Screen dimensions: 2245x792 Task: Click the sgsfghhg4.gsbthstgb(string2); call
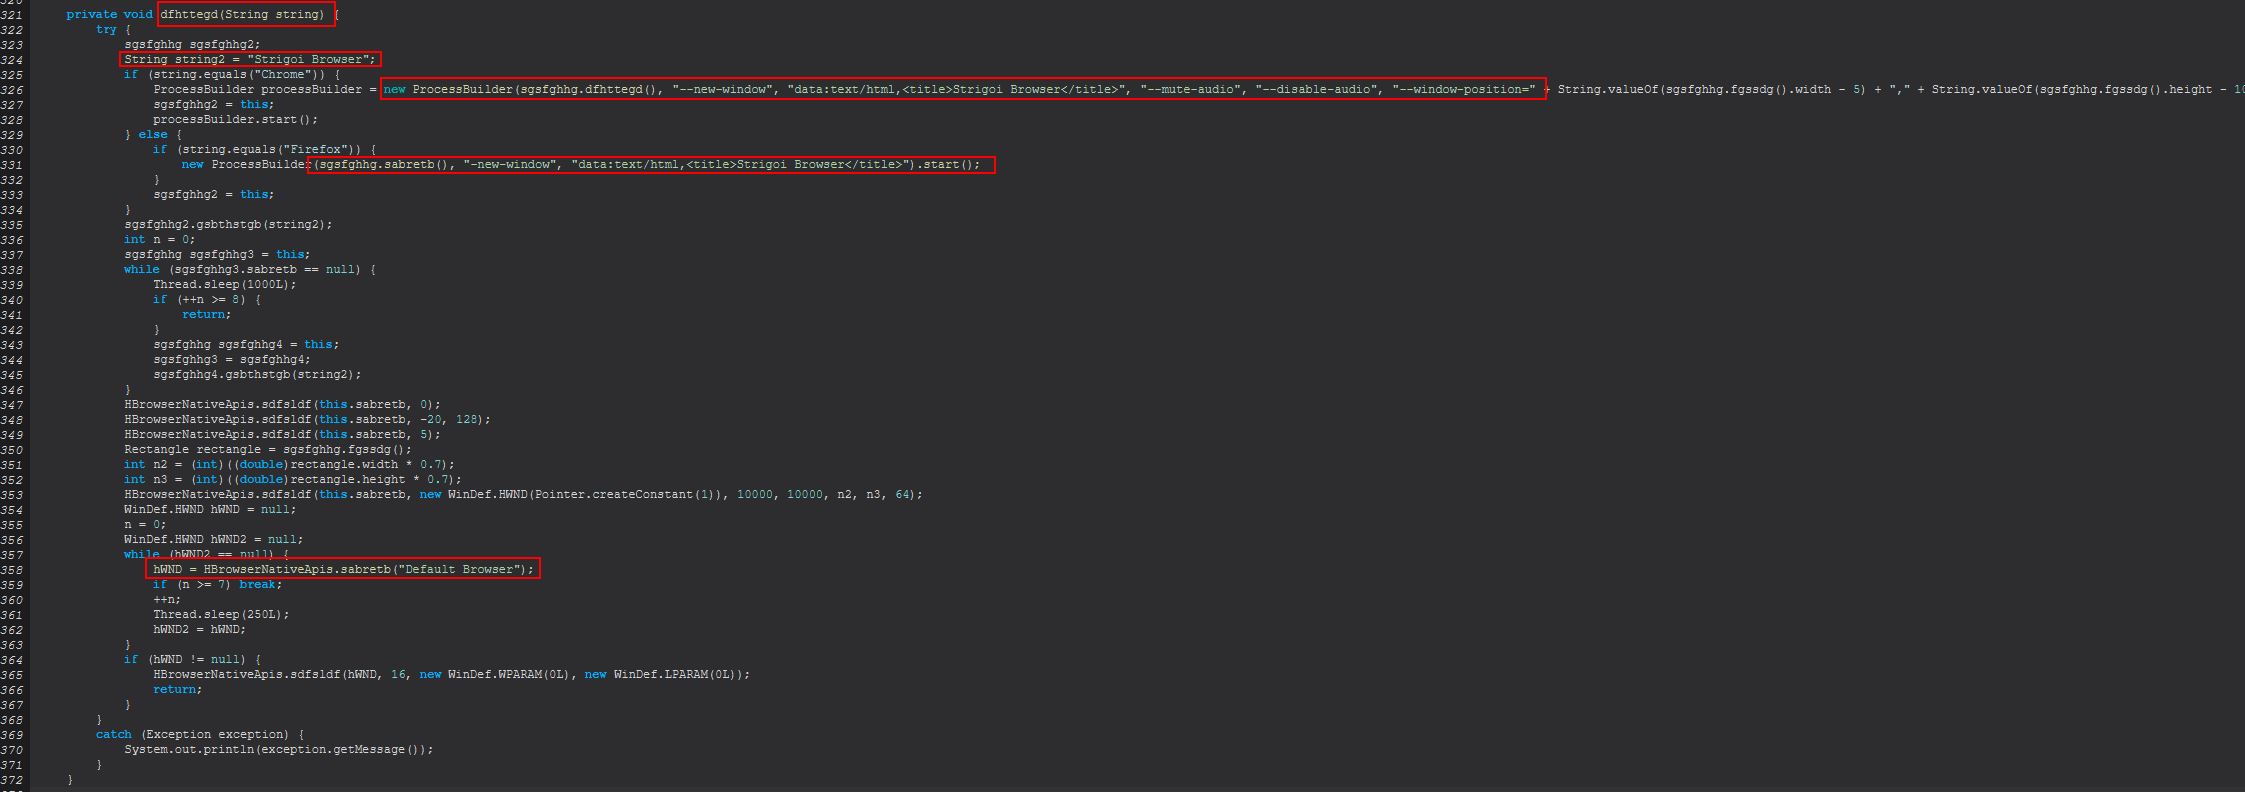pos(257,374)
